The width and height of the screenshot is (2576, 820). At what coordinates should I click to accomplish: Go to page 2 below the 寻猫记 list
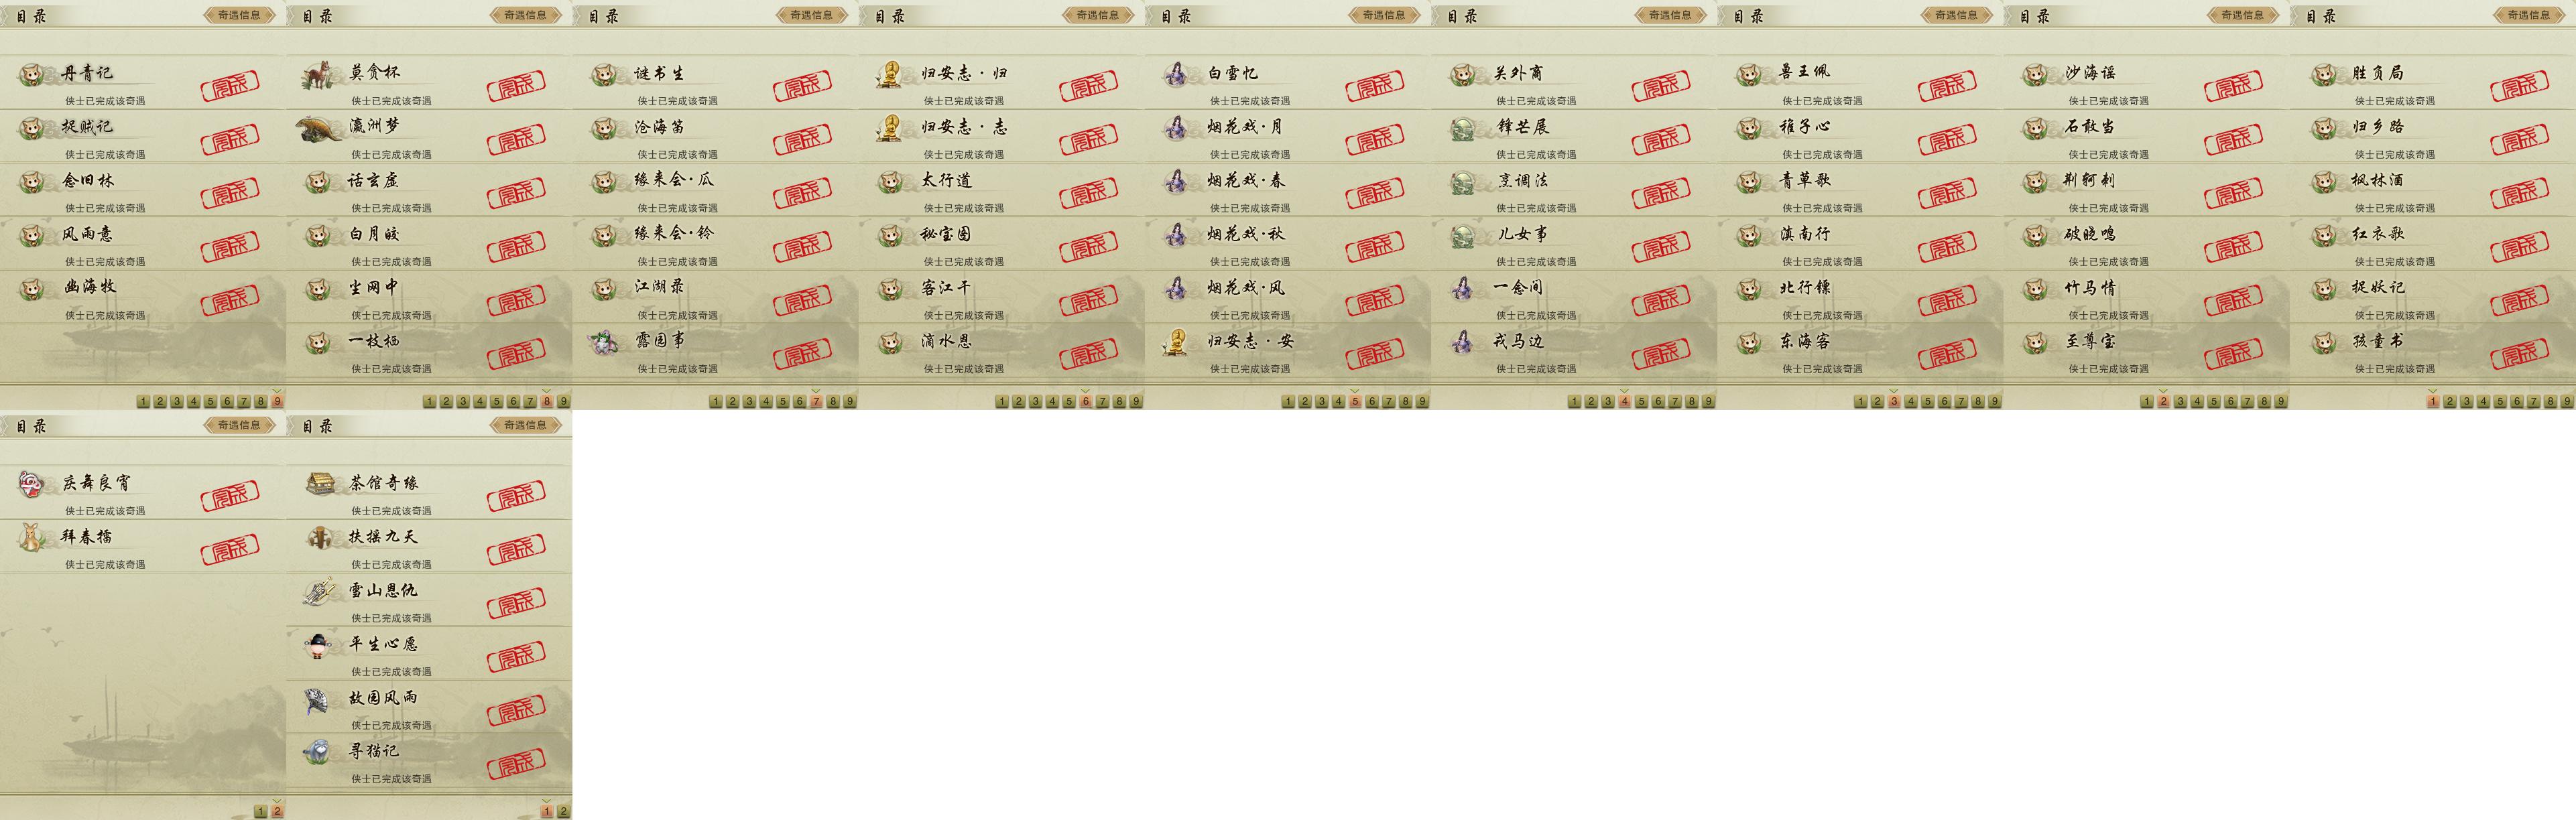click(563, 811)
